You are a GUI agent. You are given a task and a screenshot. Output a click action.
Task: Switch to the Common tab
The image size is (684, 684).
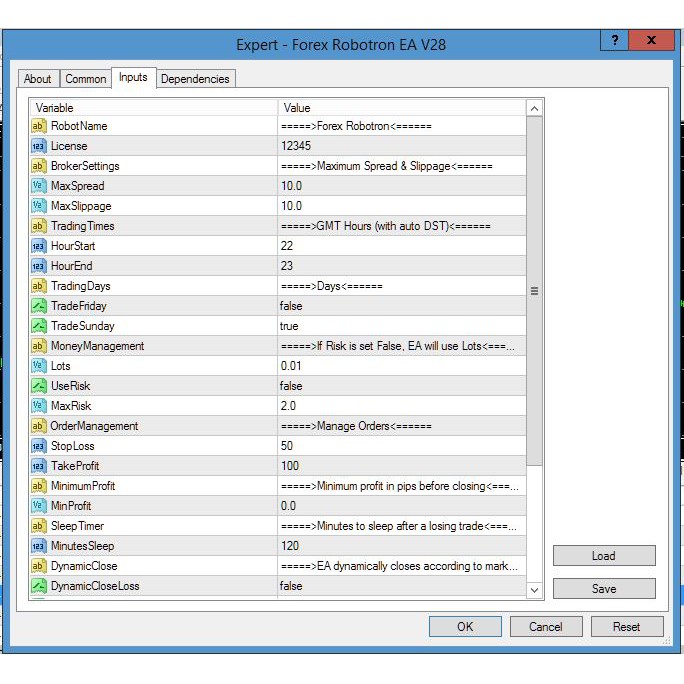tap(86, 79)
